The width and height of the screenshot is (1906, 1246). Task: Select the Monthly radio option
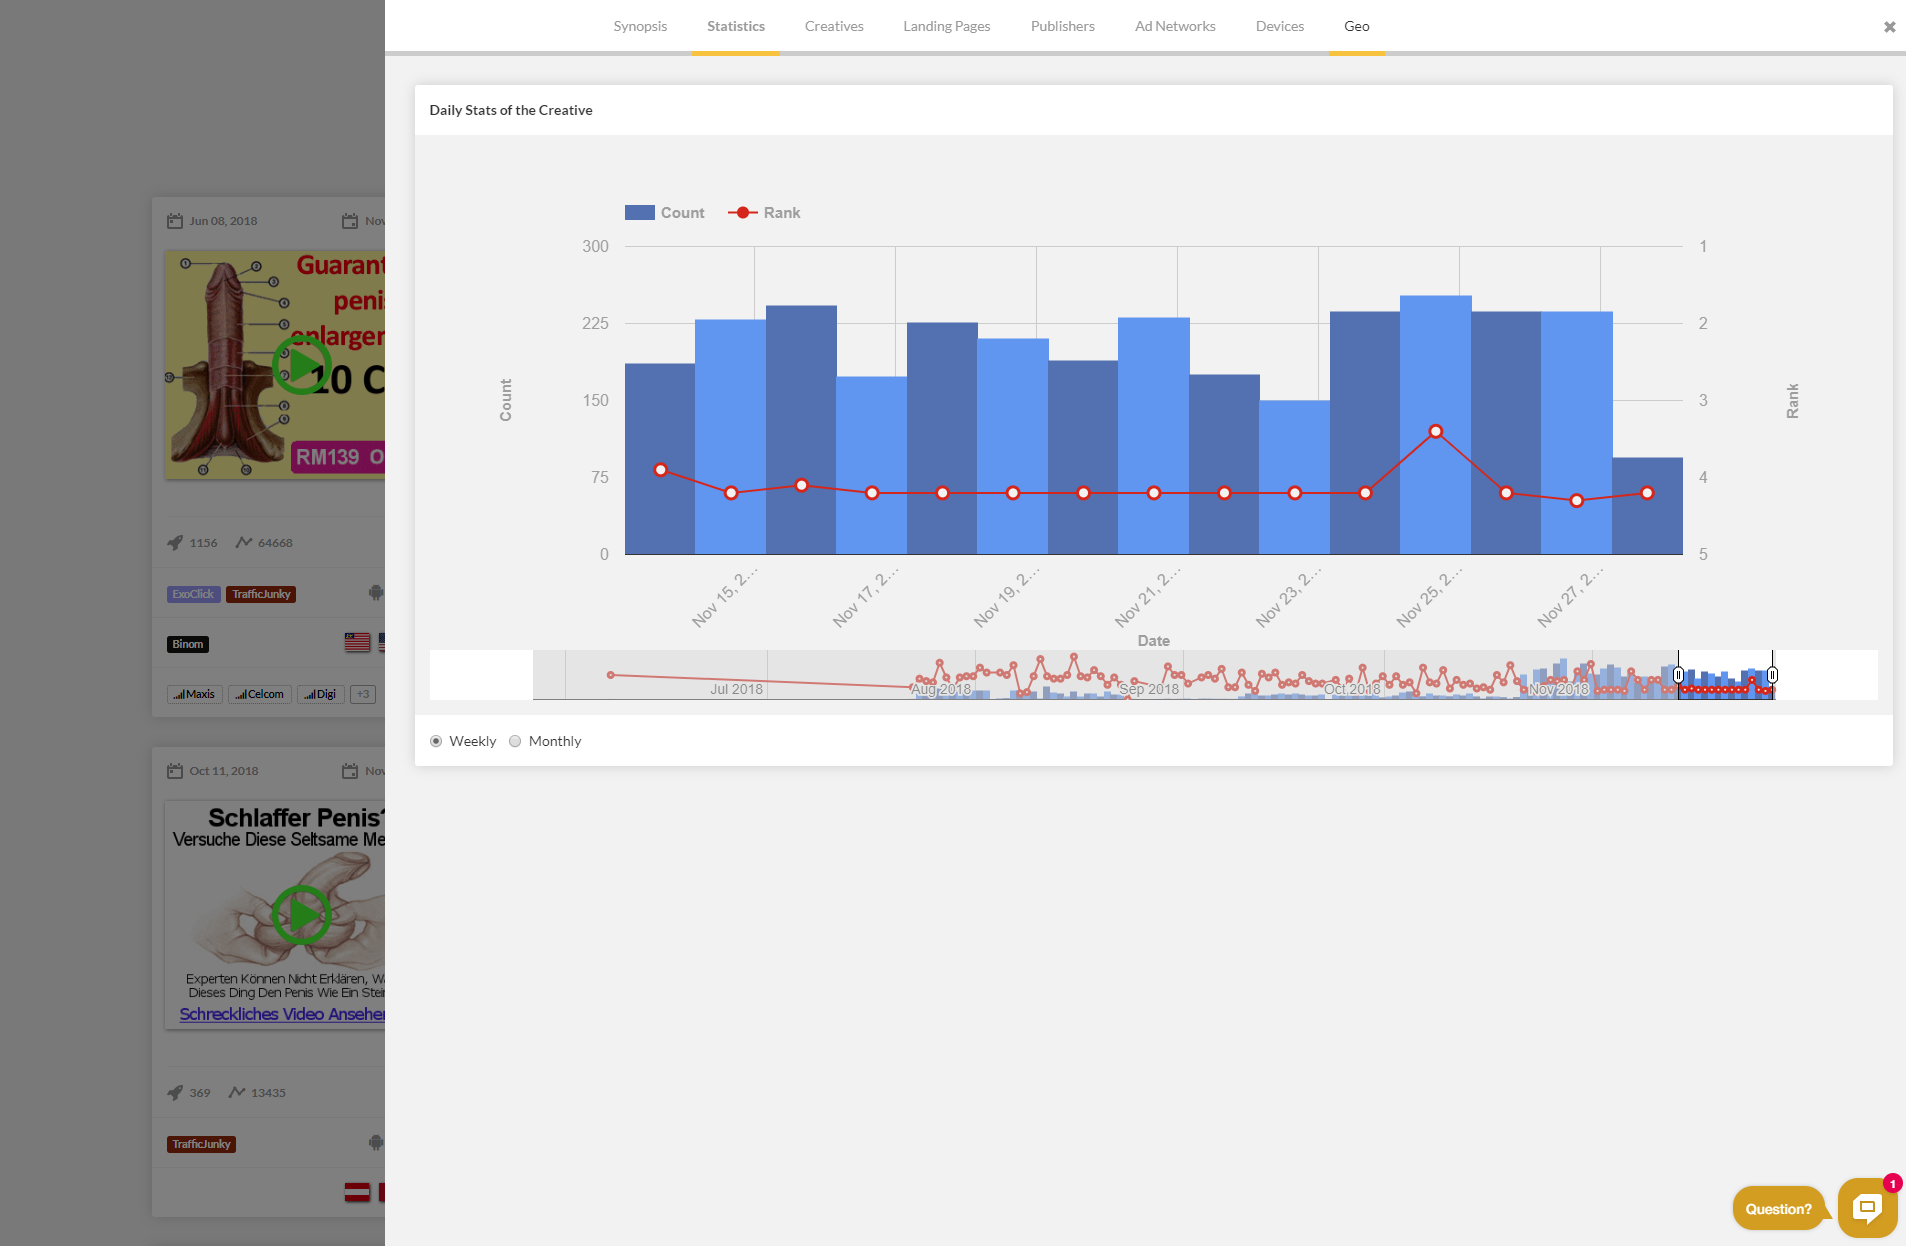coord(515,741)
